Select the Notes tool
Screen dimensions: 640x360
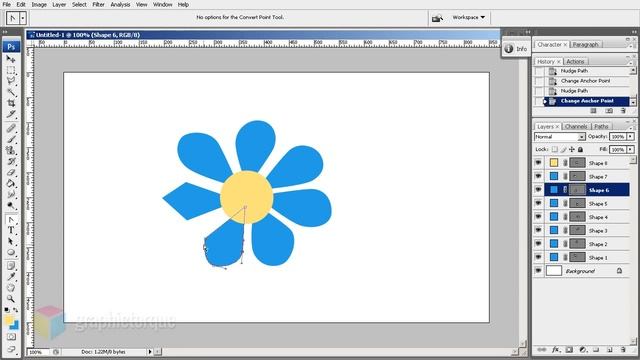pos(11,266)
